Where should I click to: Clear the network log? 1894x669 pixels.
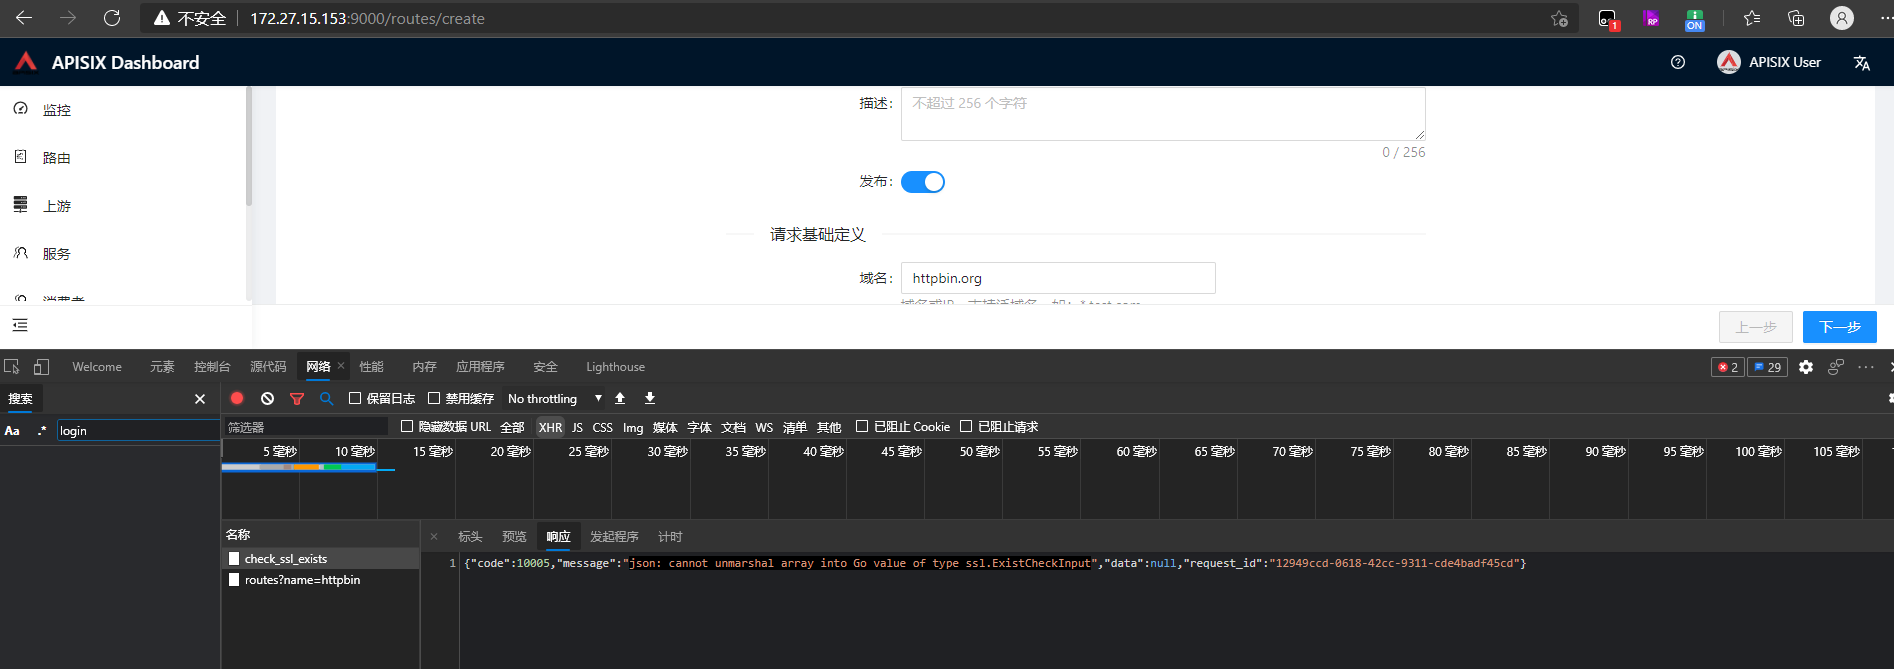(267, 398)
